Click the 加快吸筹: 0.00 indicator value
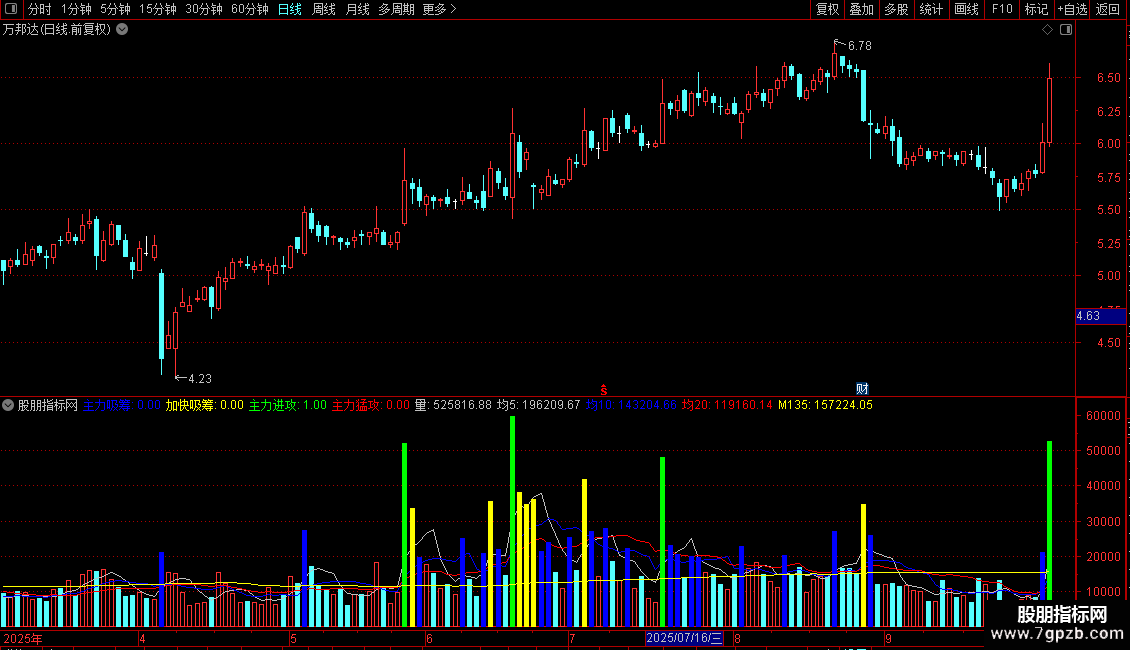Image resolution: width=1130 pixels, height=650 pixels. tap(205, 405)
